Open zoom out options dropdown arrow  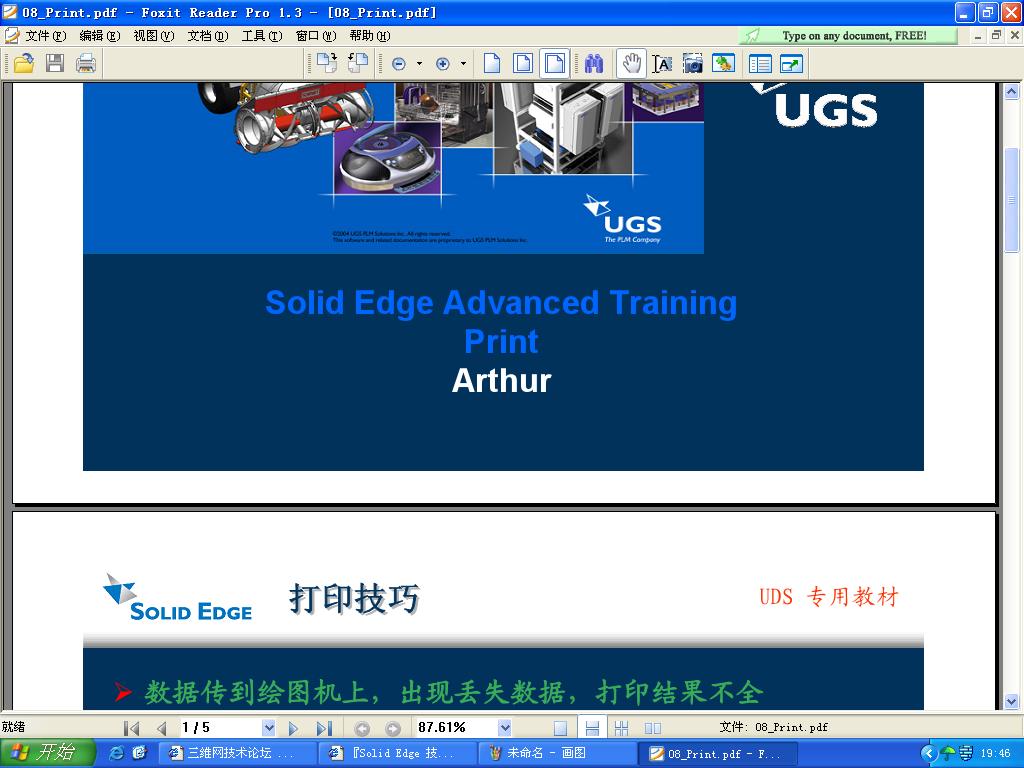pos(419,63)
